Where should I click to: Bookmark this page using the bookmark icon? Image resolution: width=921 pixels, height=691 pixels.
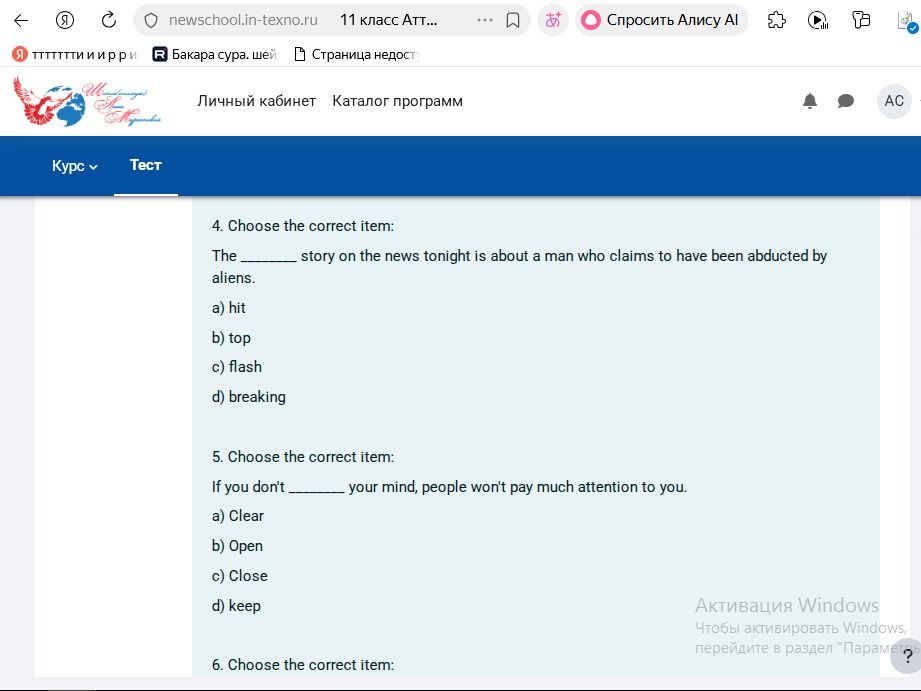pyautogui.click(x=513, y=21)
